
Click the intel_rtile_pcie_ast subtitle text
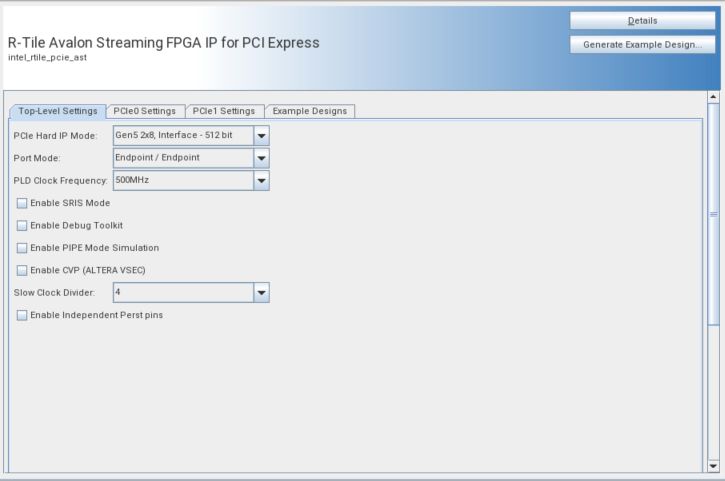click(47, 57)
